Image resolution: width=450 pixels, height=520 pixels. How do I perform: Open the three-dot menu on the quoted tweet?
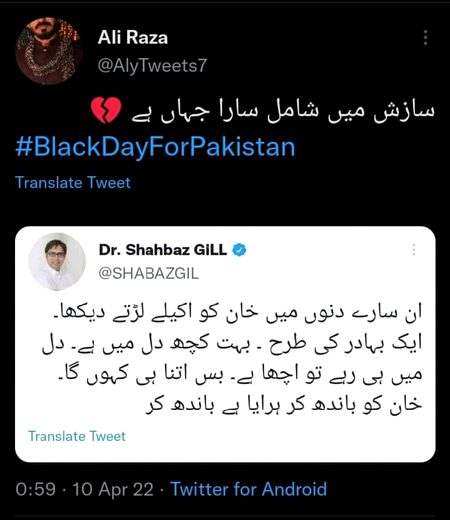click(x=414, y=249)
